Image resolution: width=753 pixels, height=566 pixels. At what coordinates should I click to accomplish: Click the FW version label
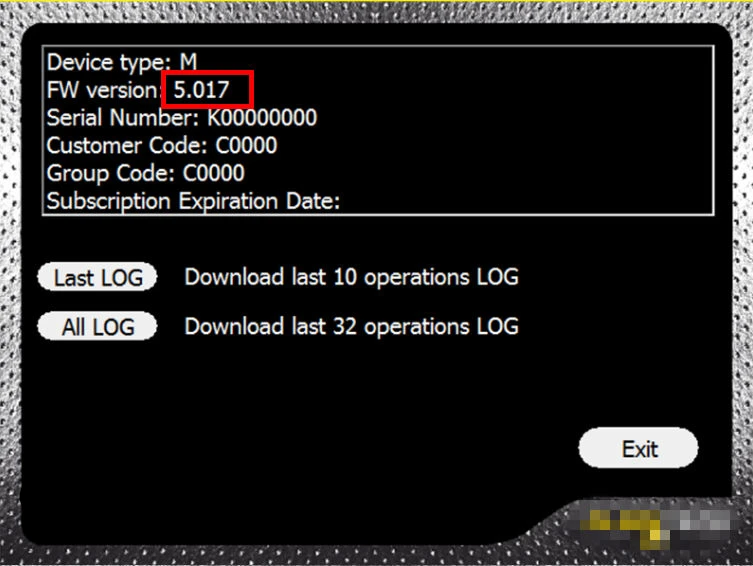tap(102, 90)
